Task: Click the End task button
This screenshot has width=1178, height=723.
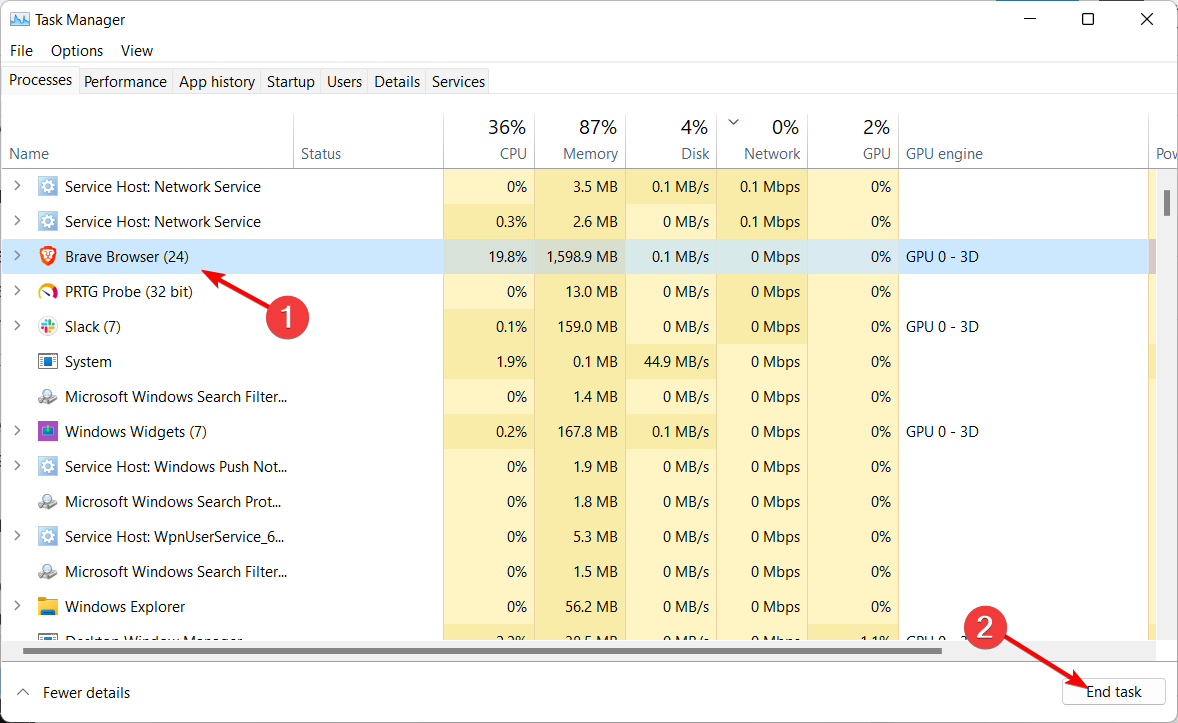Action: click(x=1113, y=691)
